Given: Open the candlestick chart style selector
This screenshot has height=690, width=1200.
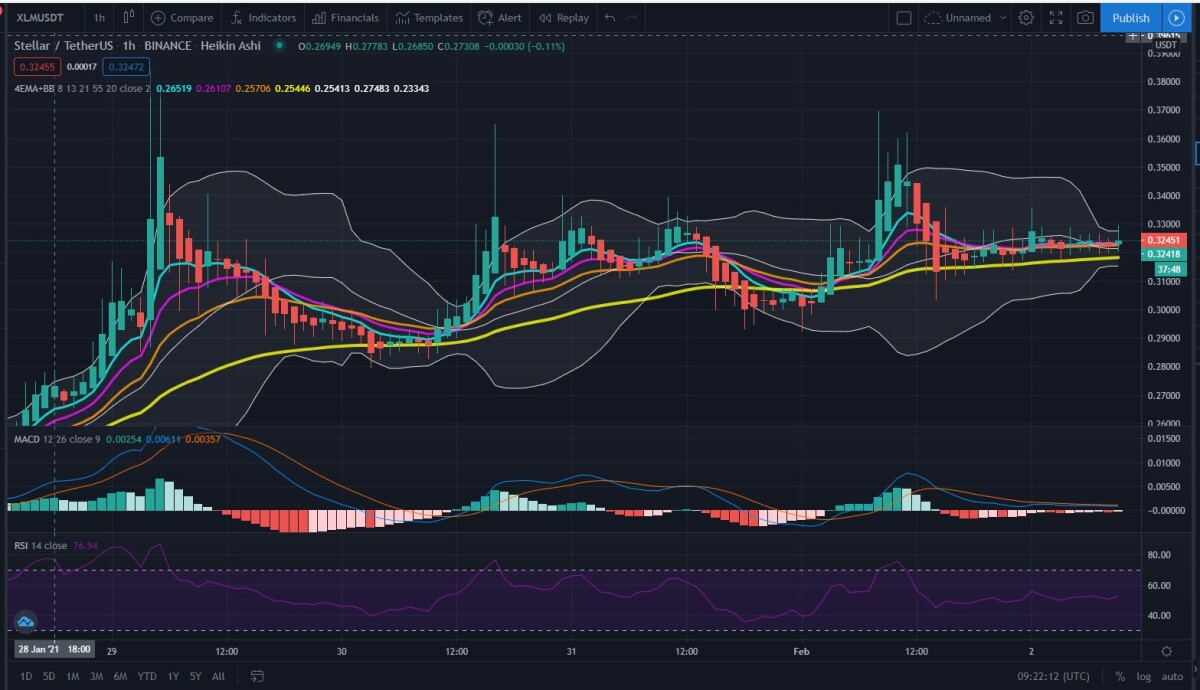Looking at the screenshot, I should 128,18.
